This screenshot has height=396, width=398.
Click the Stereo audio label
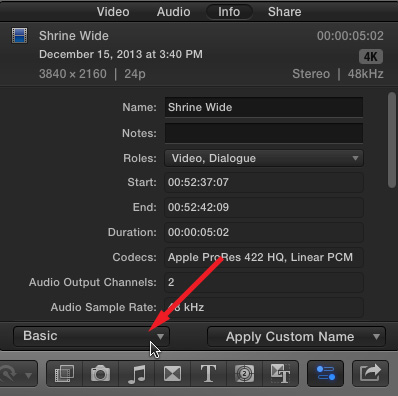click(x=311, y=74)
